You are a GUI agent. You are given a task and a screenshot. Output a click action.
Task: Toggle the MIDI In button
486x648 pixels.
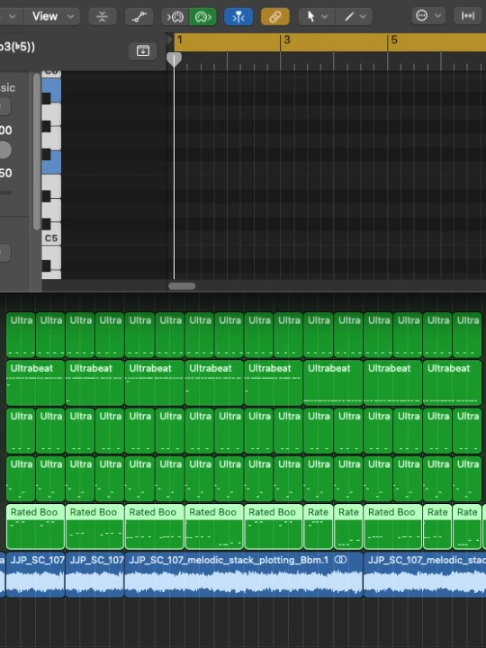coord(175,17)
